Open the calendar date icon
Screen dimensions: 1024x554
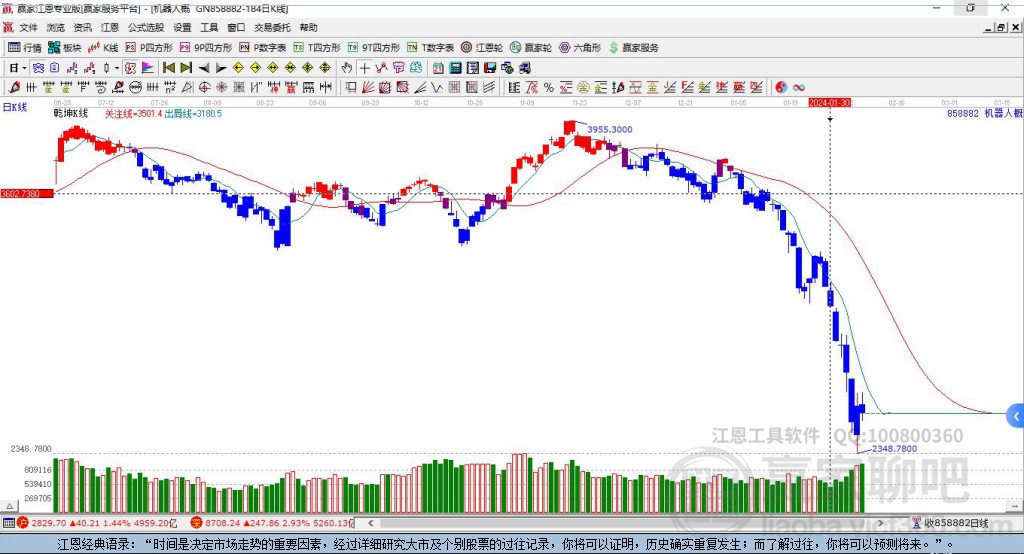438,68
